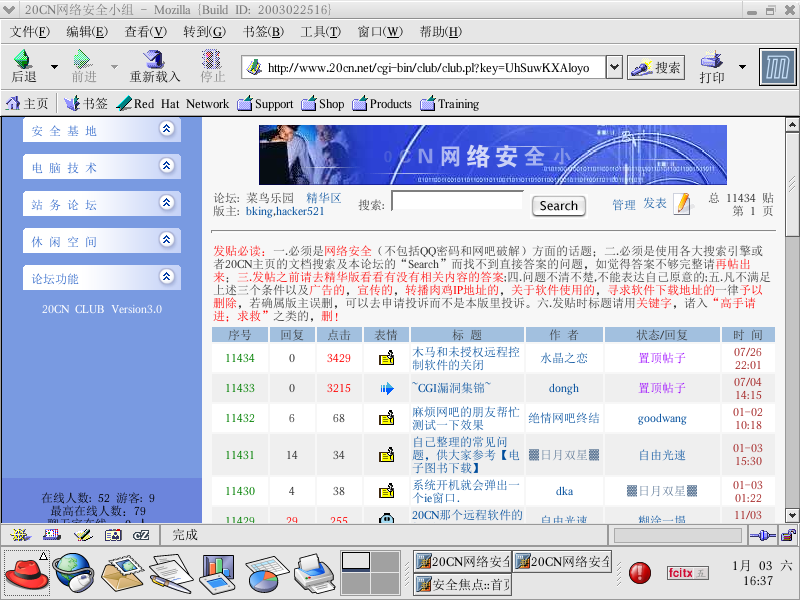Click the red alert notification icon
The width and height of the screenshot is (800, 600).
coord(640,573)
